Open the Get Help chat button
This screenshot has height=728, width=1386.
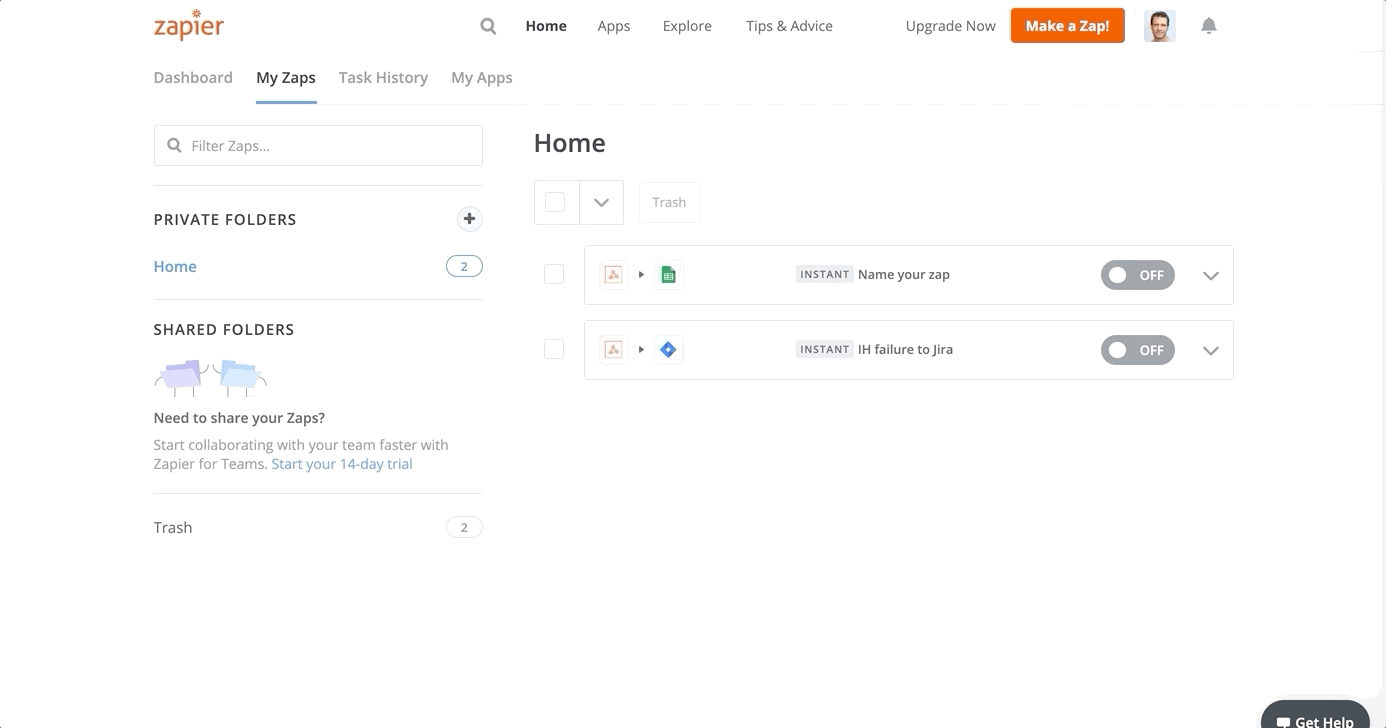pos(1315,716)
